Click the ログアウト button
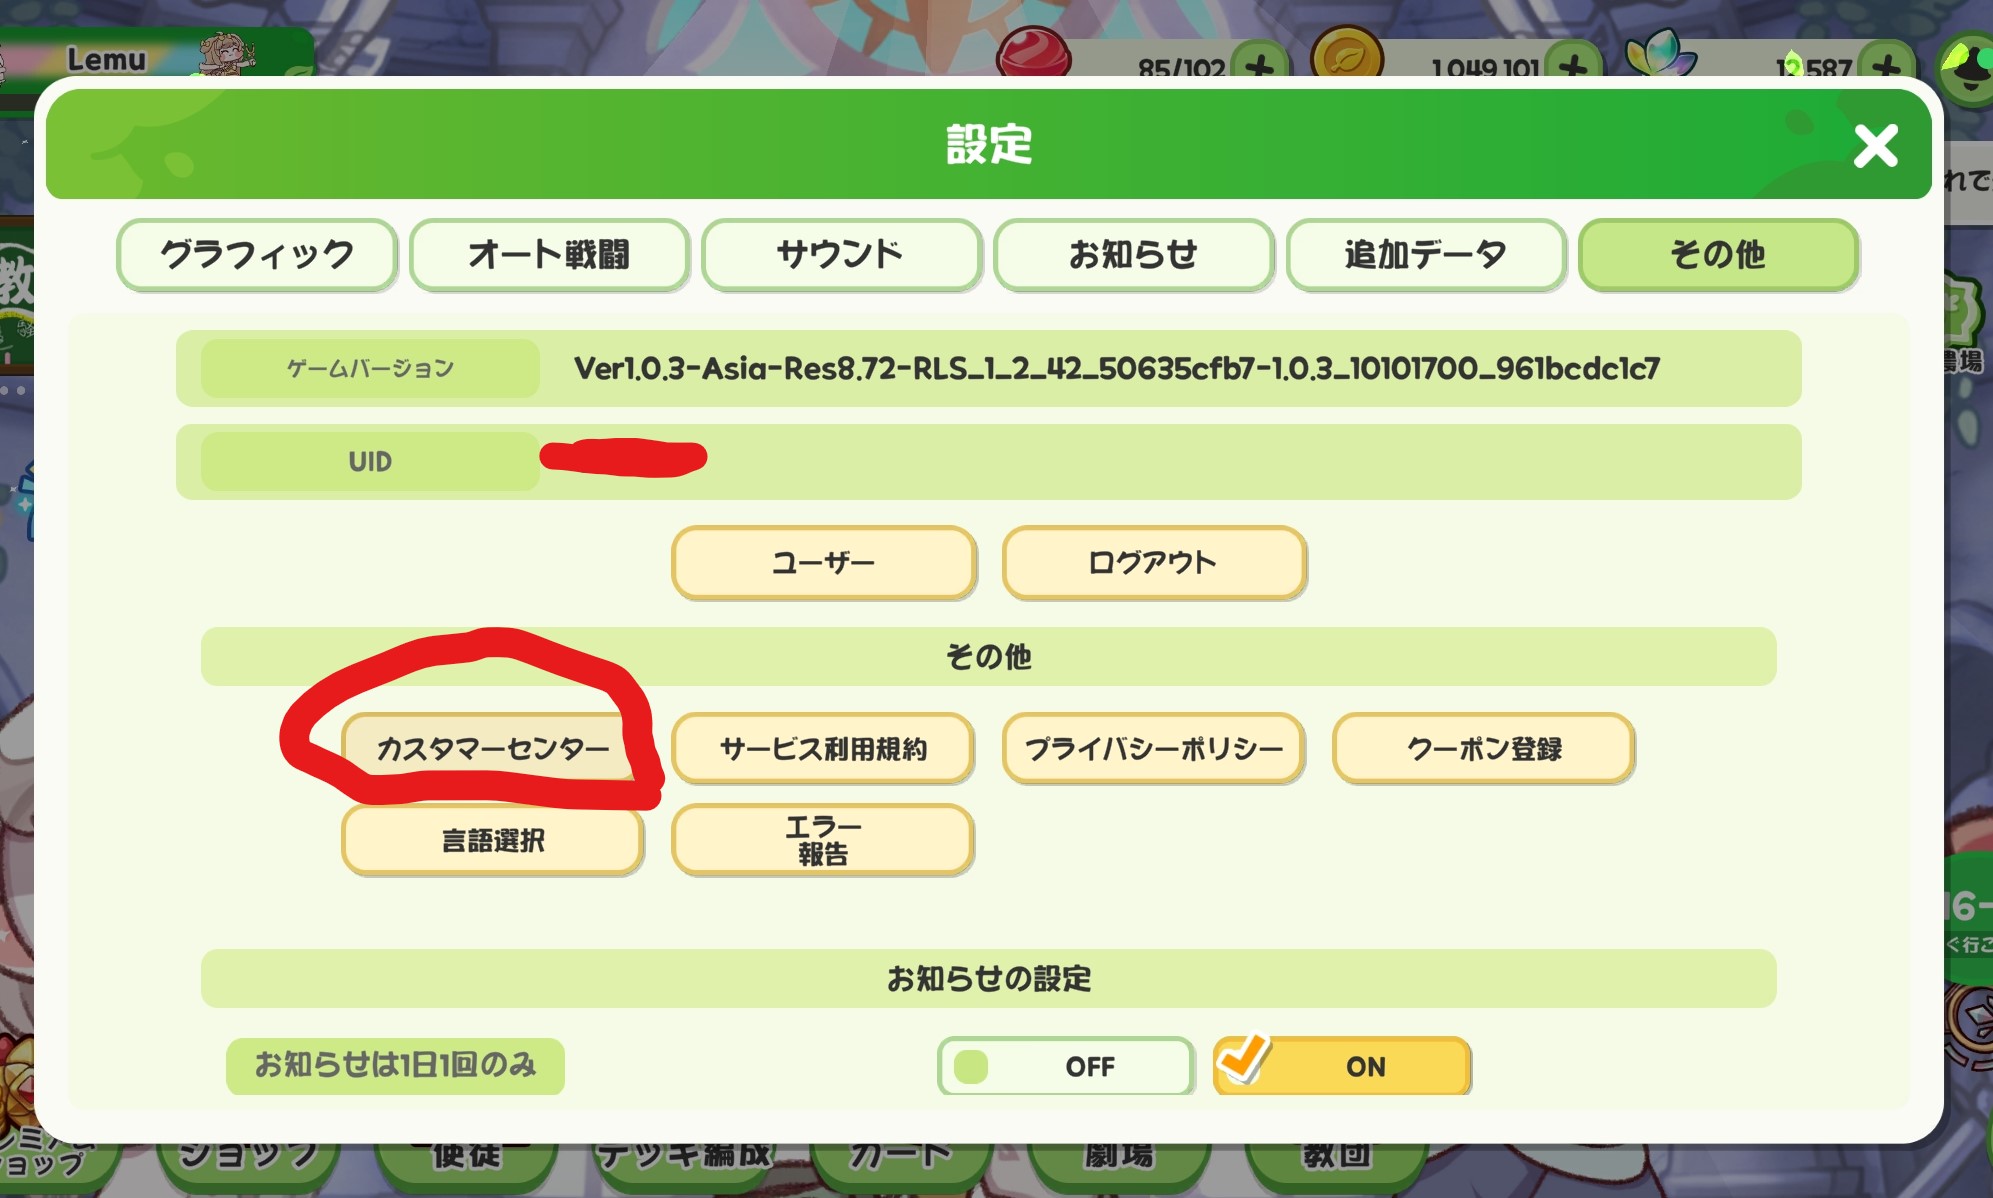This screenshot has width=1993, height=1198. click(1153, 563)
